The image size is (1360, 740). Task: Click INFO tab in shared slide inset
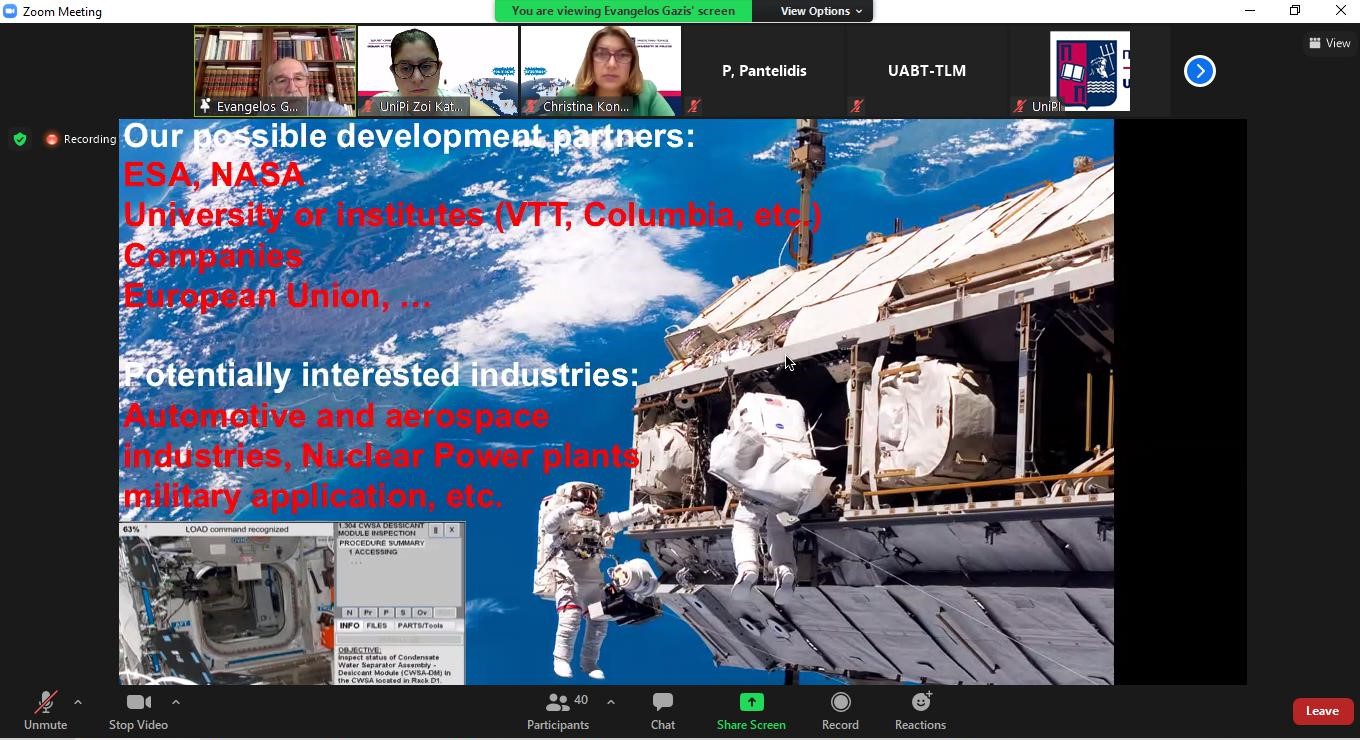349,626
